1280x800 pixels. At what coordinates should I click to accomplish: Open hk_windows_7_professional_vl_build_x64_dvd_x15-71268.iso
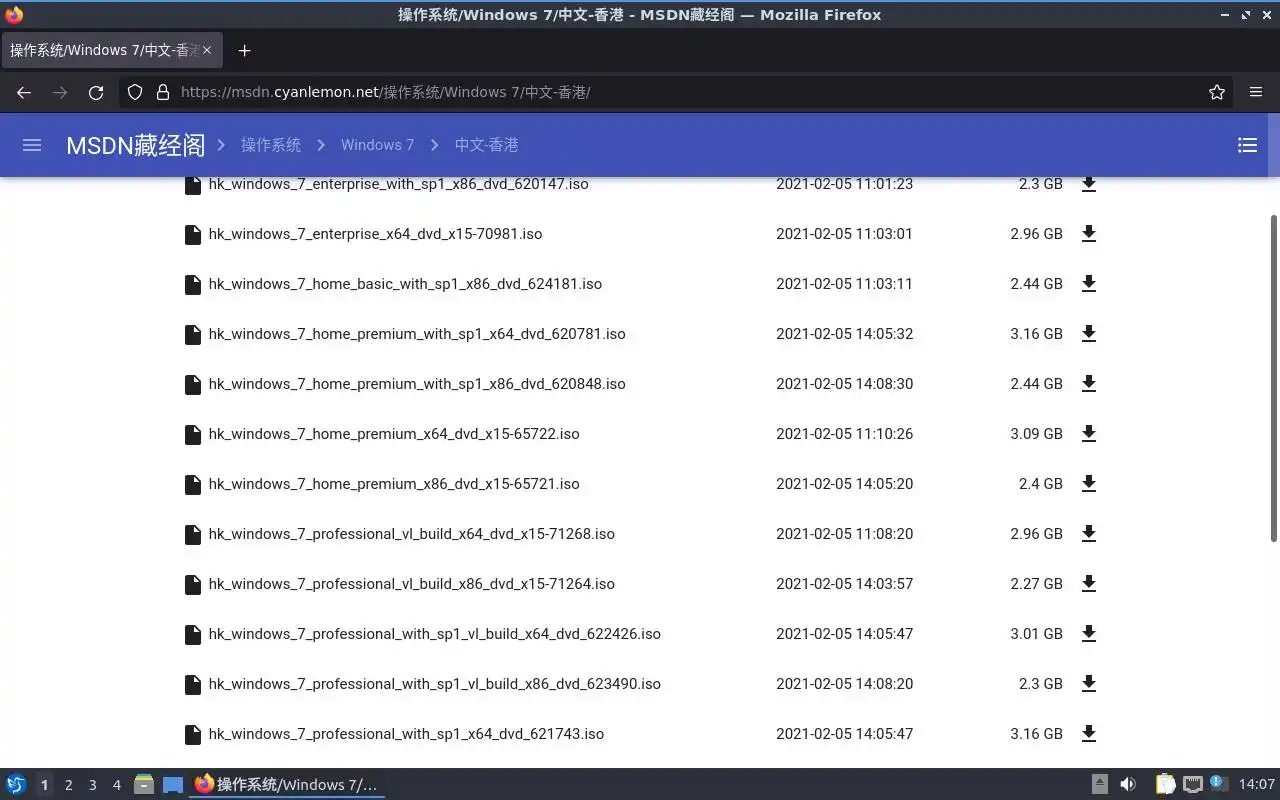pyautogui.click(x=411, y=534)
